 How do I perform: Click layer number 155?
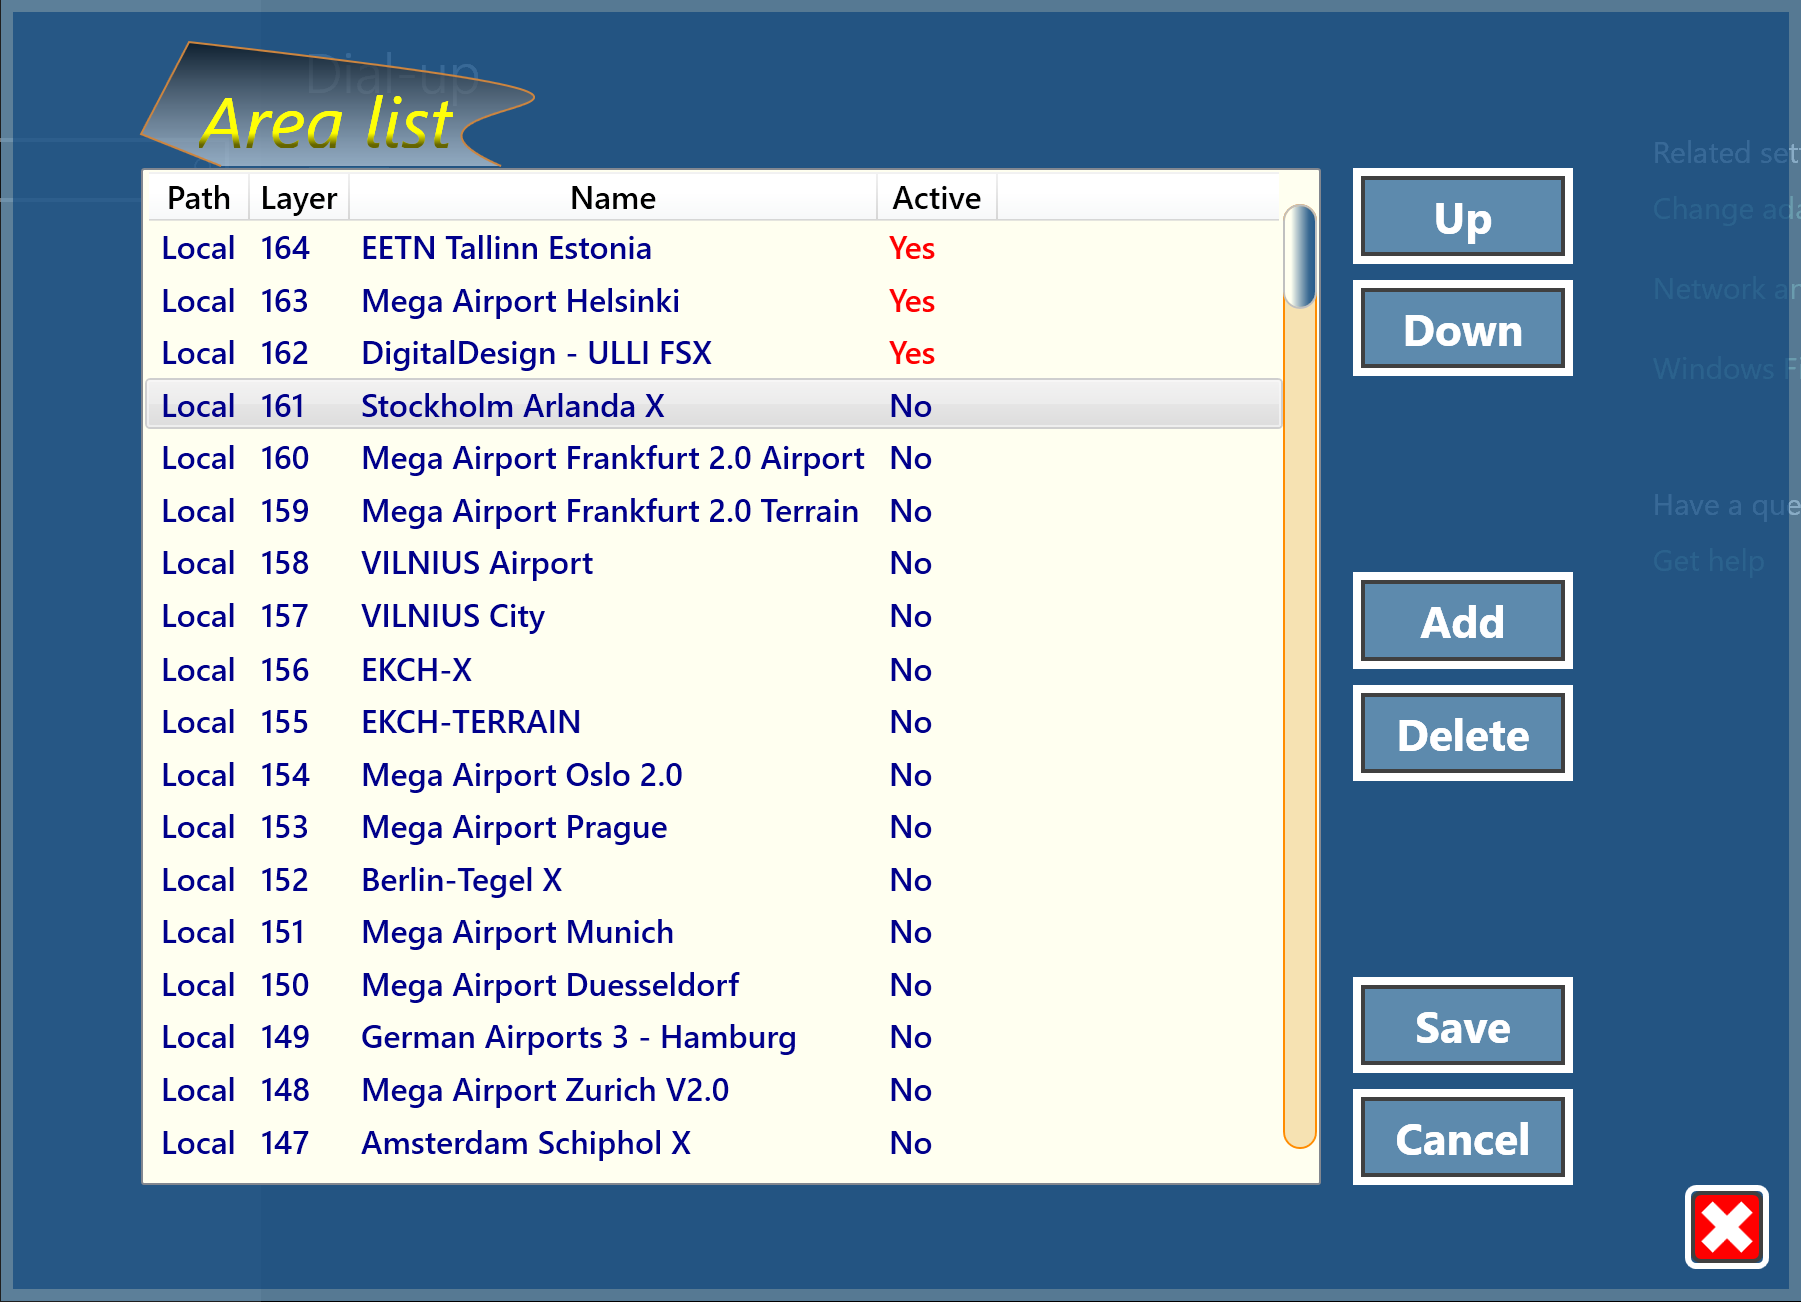[x=285, y=722]
